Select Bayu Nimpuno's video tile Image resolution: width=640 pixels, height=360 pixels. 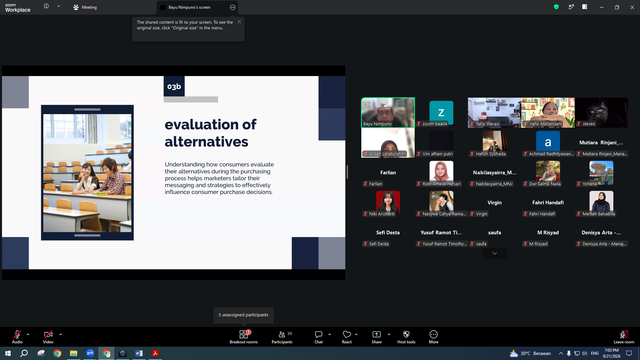(x=388, y=112)
